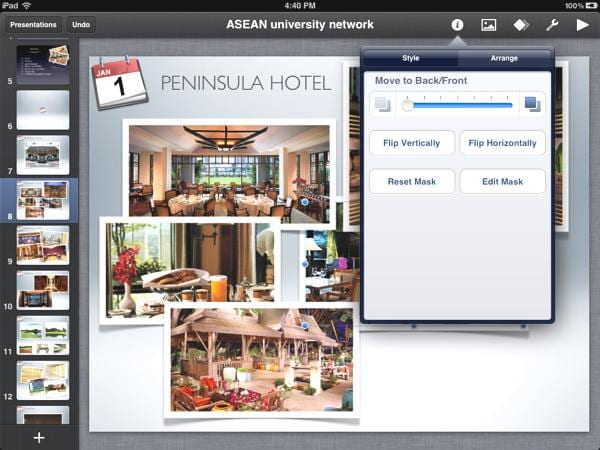Open the animation diamond icon
Screen dimensions: 600x450
(x=520, y=25)
